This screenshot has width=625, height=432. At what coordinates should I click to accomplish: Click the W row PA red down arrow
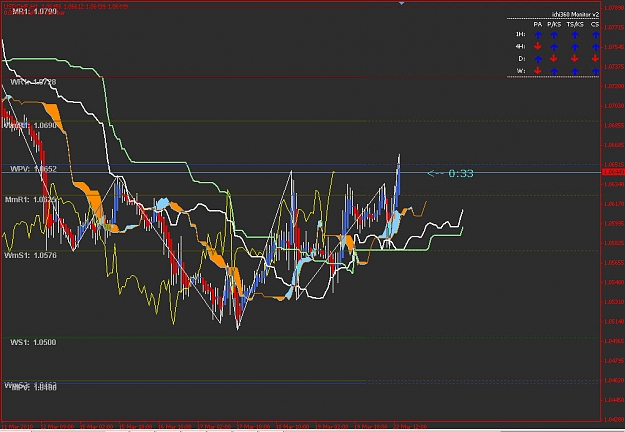(538, 71)
